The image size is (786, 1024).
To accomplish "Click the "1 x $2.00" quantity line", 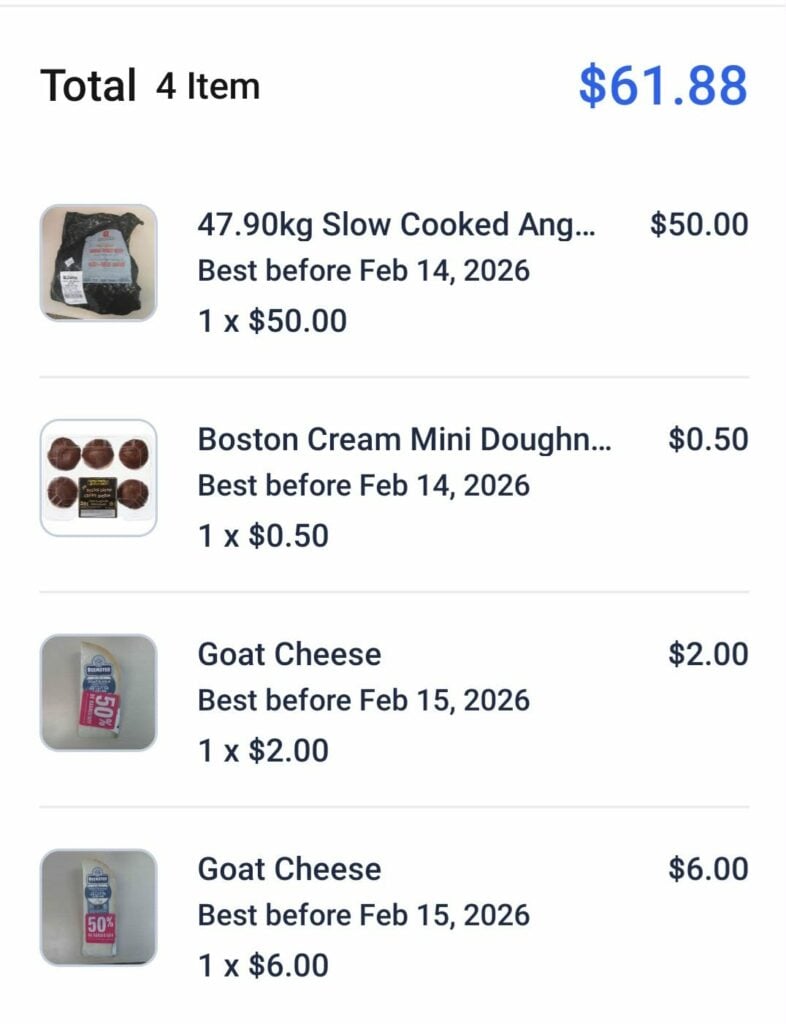I will (x=263, y=751).
